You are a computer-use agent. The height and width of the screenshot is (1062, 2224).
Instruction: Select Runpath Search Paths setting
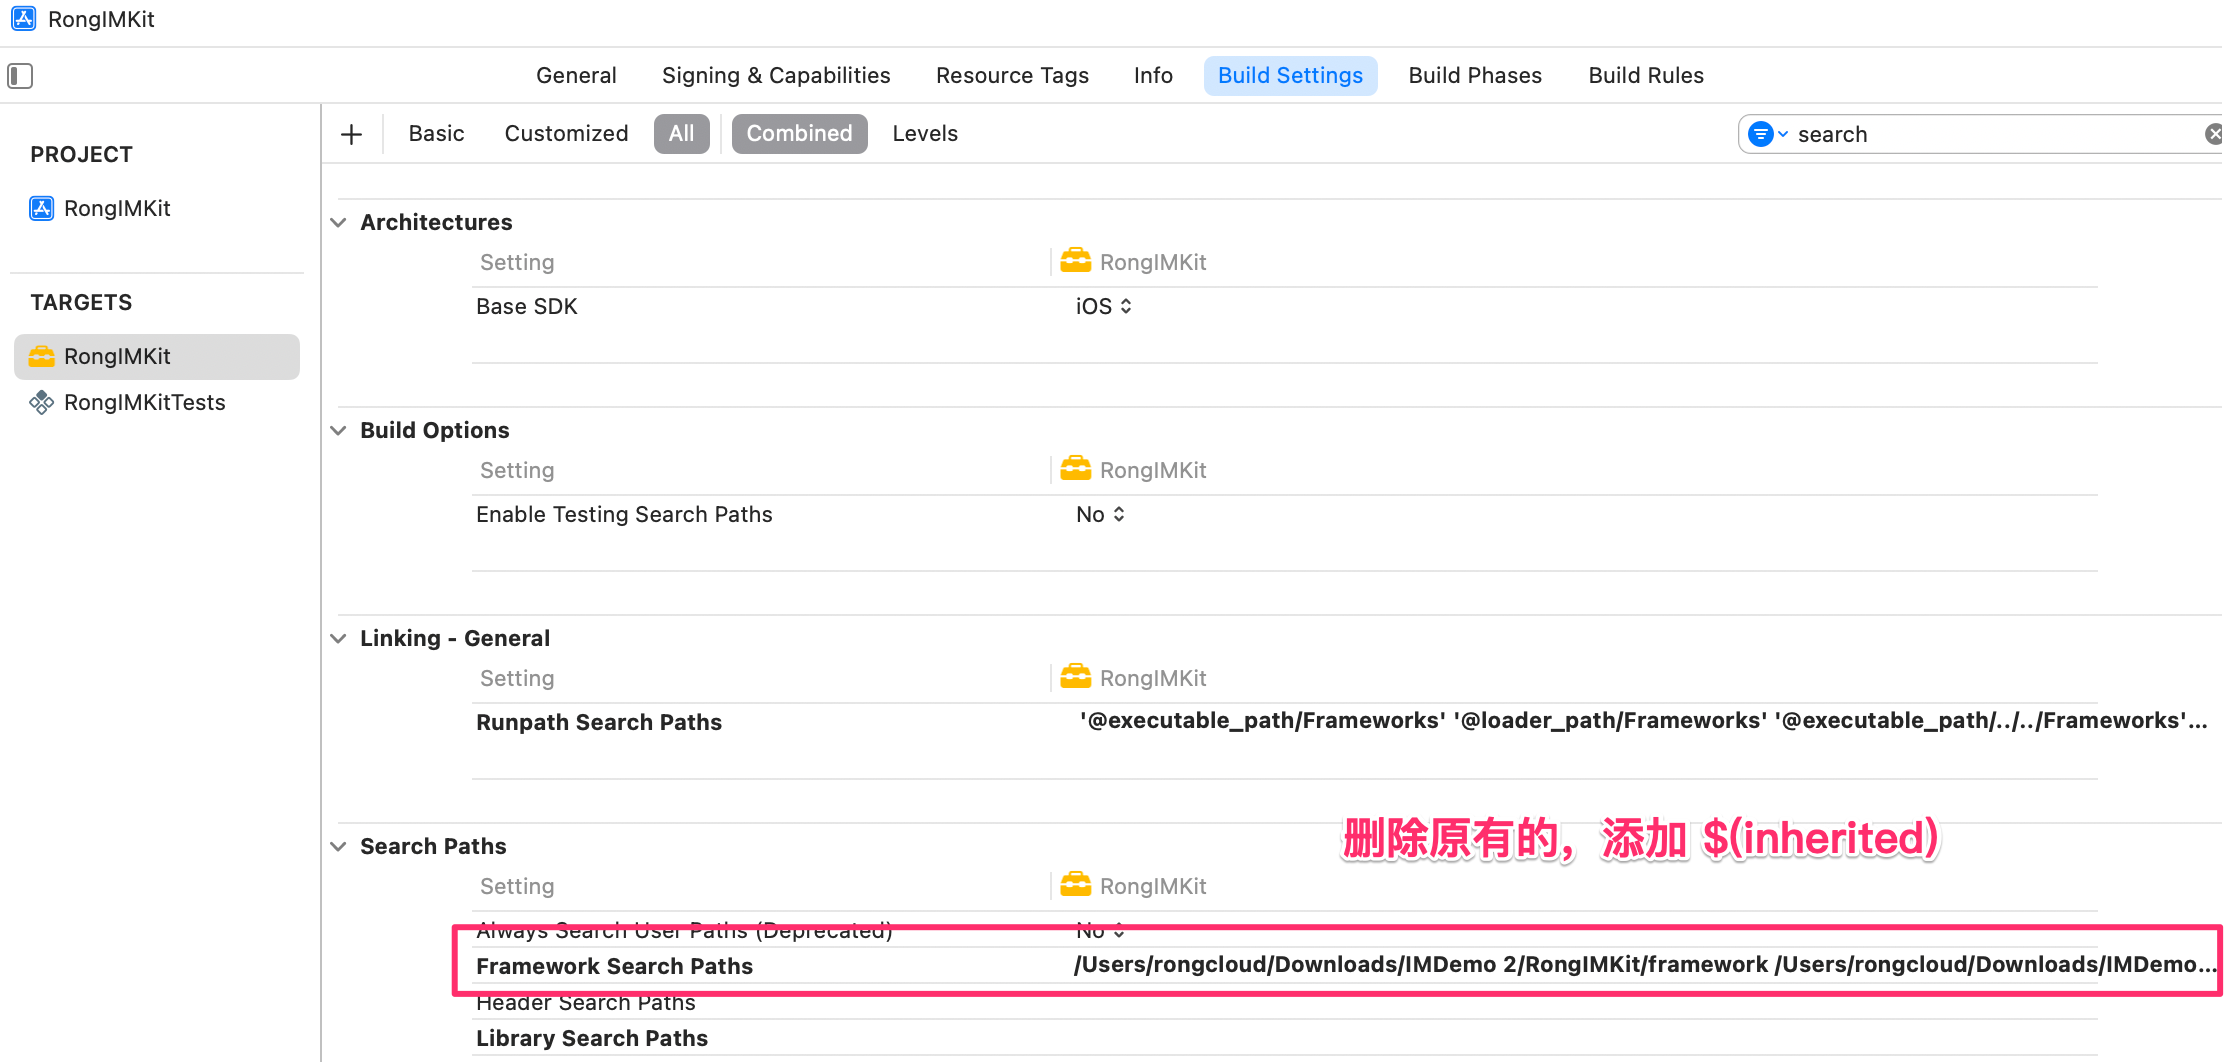(599, 723)
